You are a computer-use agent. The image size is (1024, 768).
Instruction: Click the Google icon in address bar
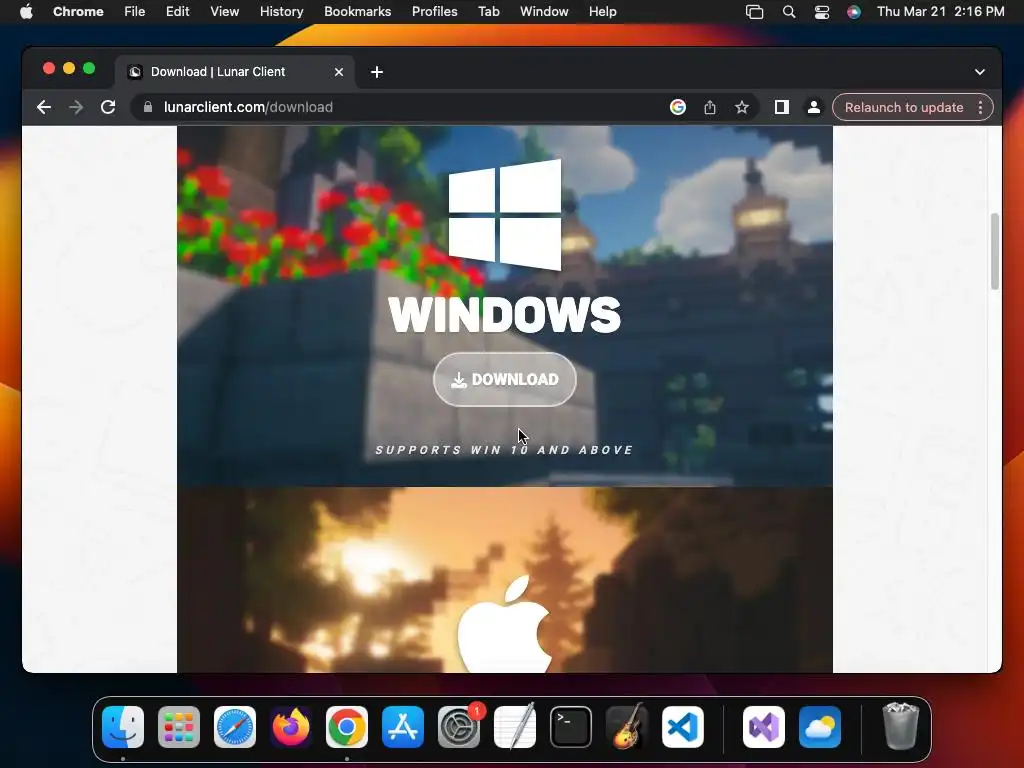(x=678, y=107)
